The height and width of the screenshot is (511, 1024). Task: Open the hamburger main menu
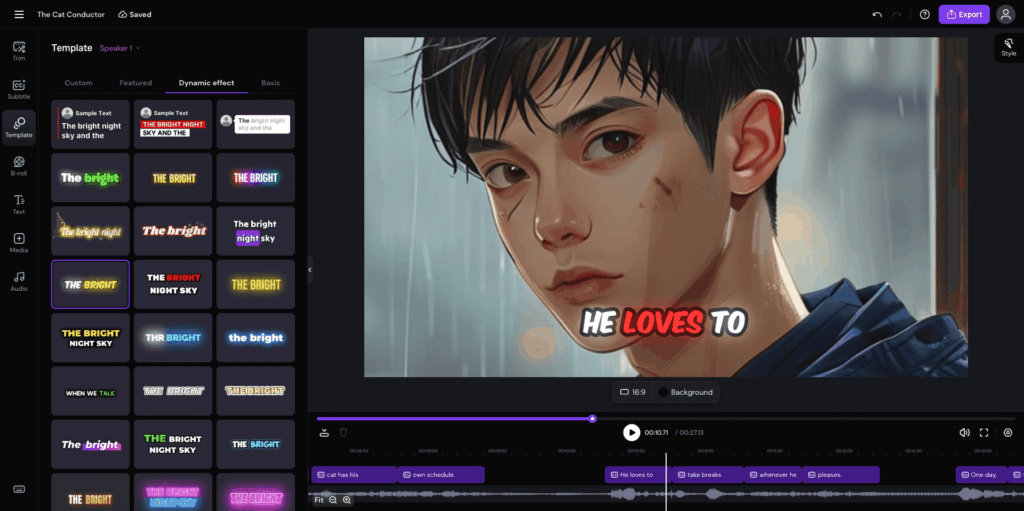(x=19, y=15)
